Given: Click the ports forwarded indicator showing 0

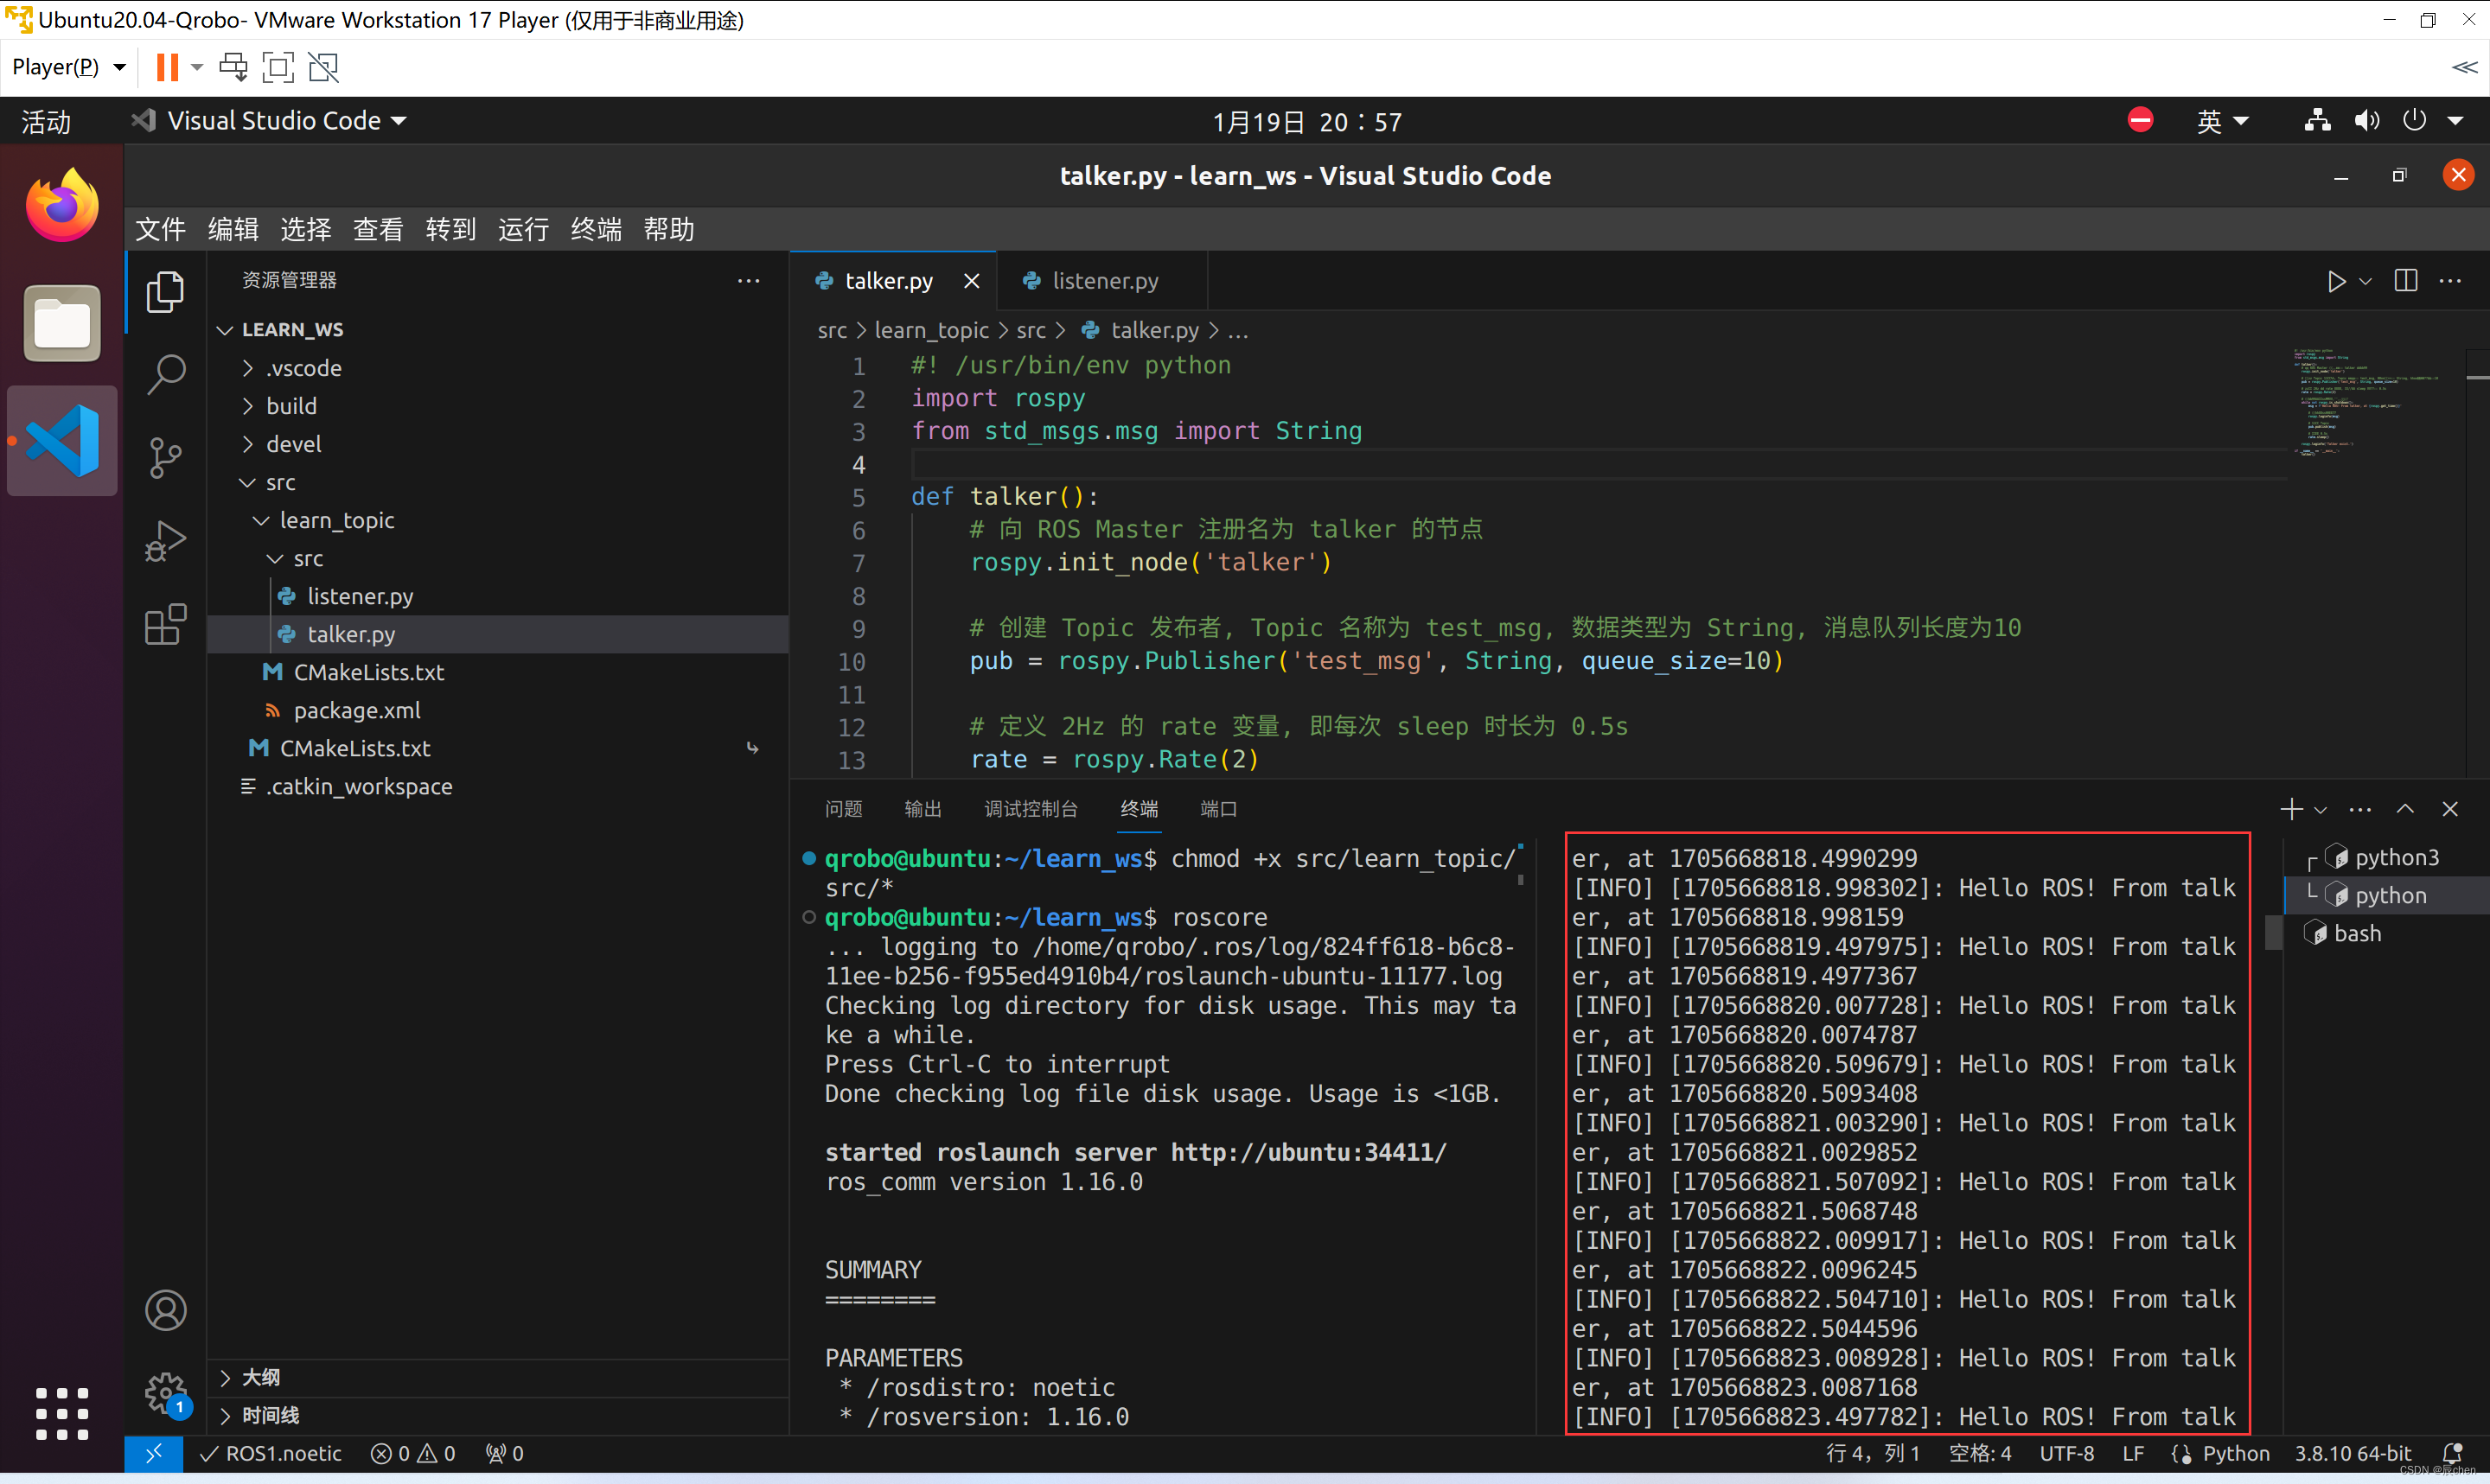Looking at the screenshot, I should [505, 1453].
